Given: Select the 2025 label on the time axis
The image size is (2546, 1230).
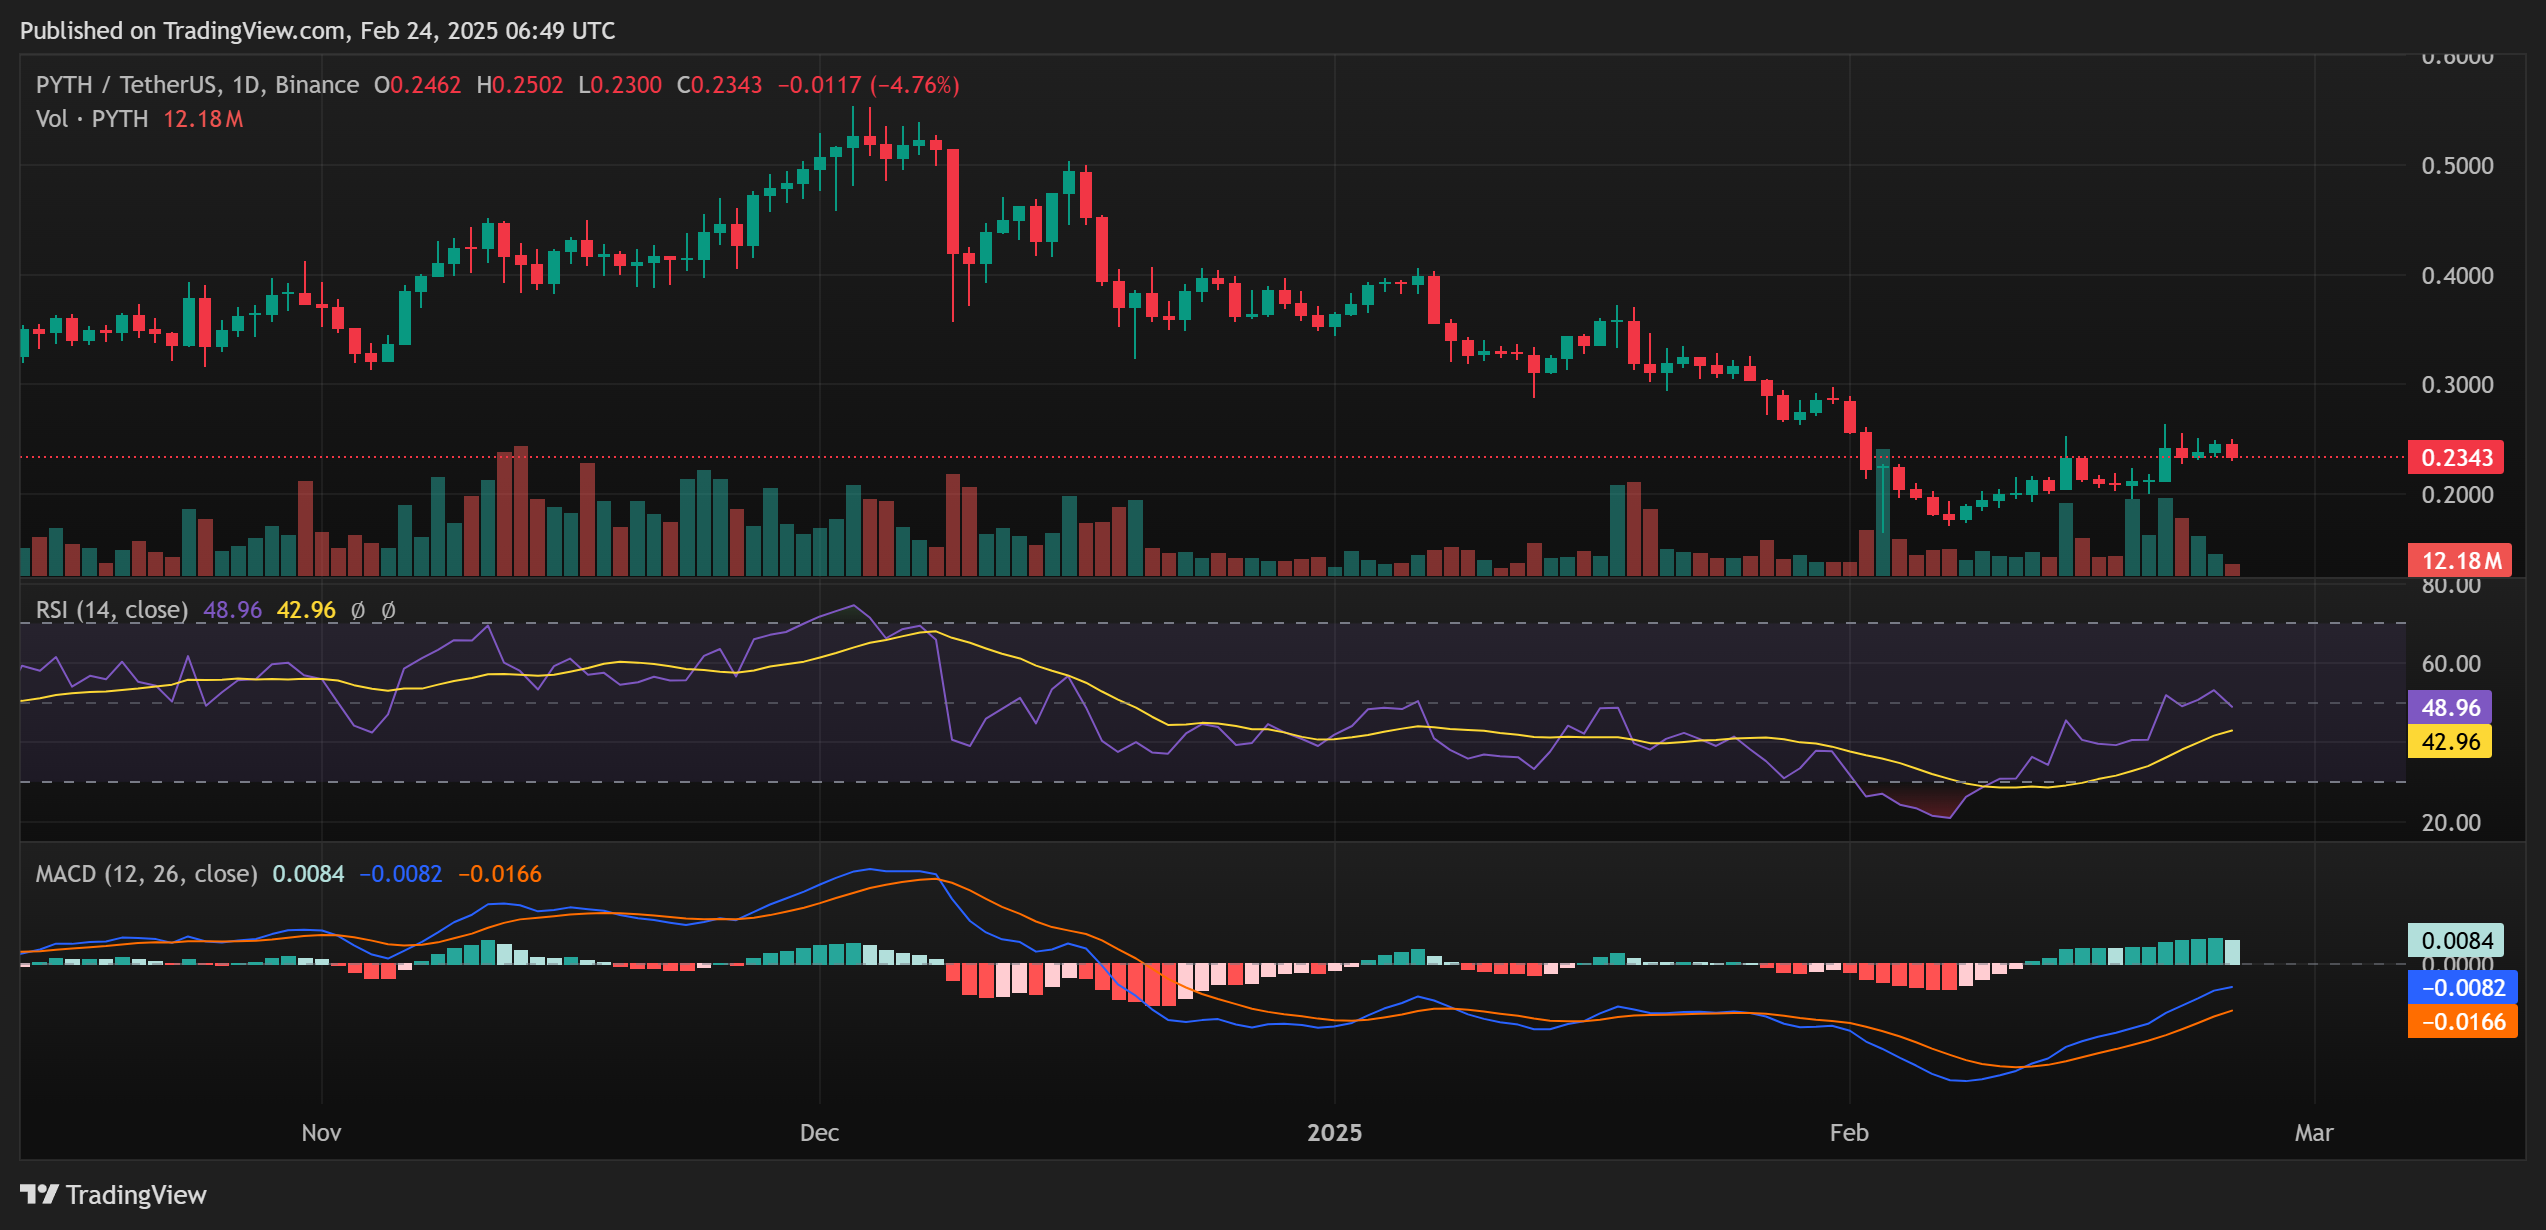Looking at the screenshot, I should click(1333, 1133).
